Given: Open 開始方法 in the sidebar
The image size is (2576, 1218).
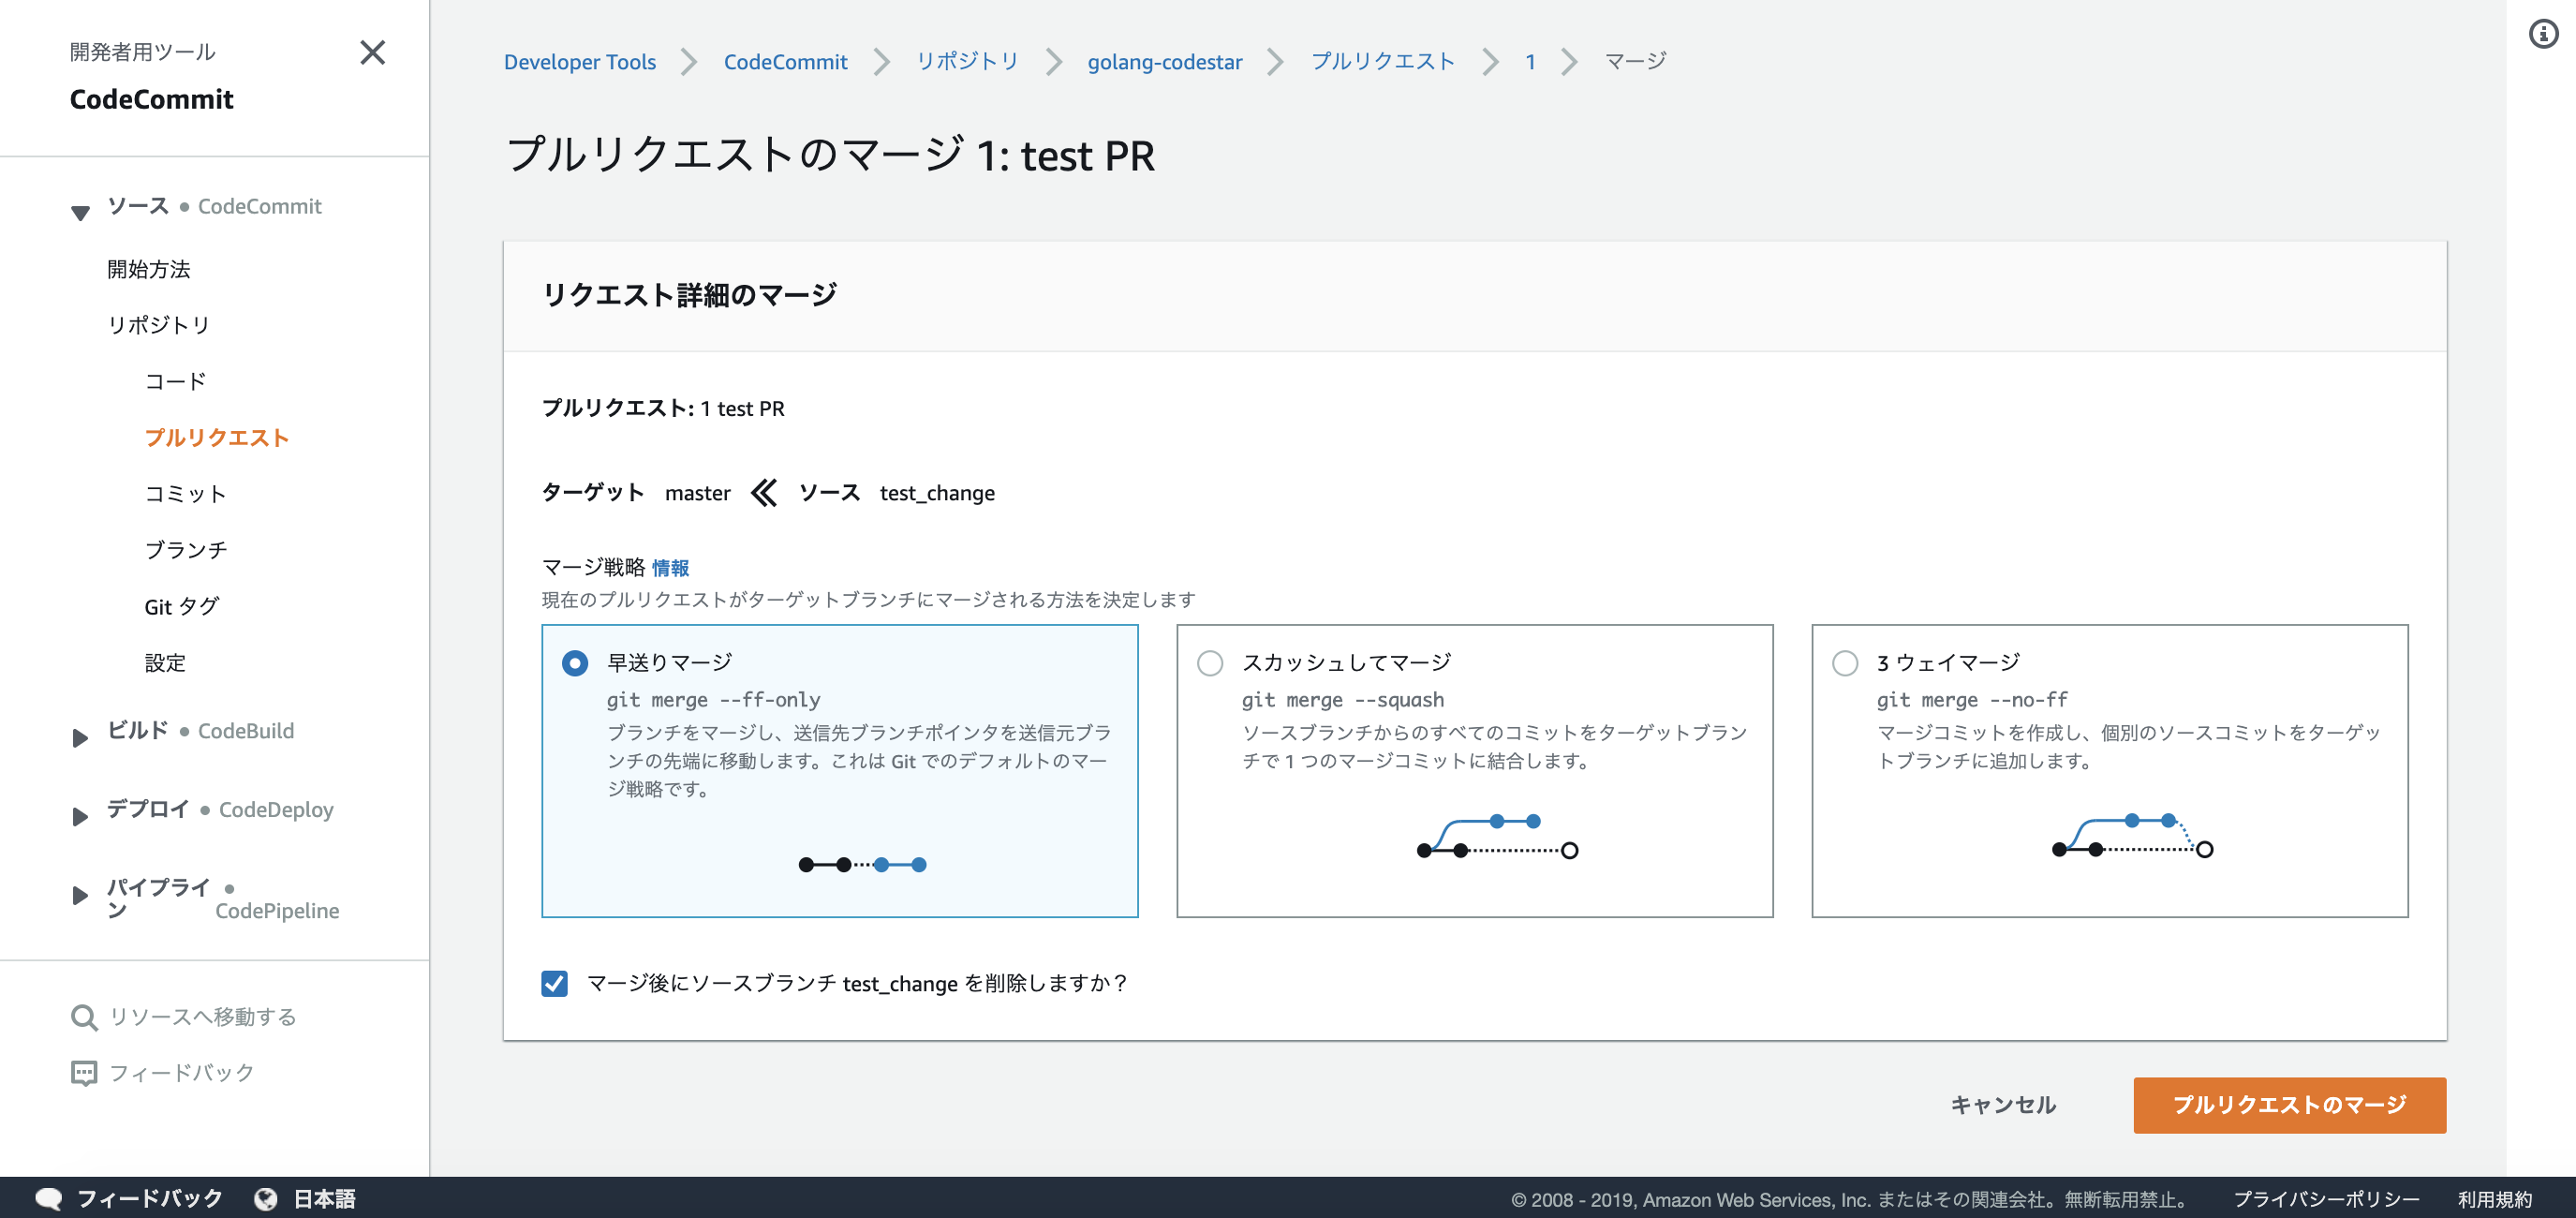Looking at the screenshot, I should point(148,269).
